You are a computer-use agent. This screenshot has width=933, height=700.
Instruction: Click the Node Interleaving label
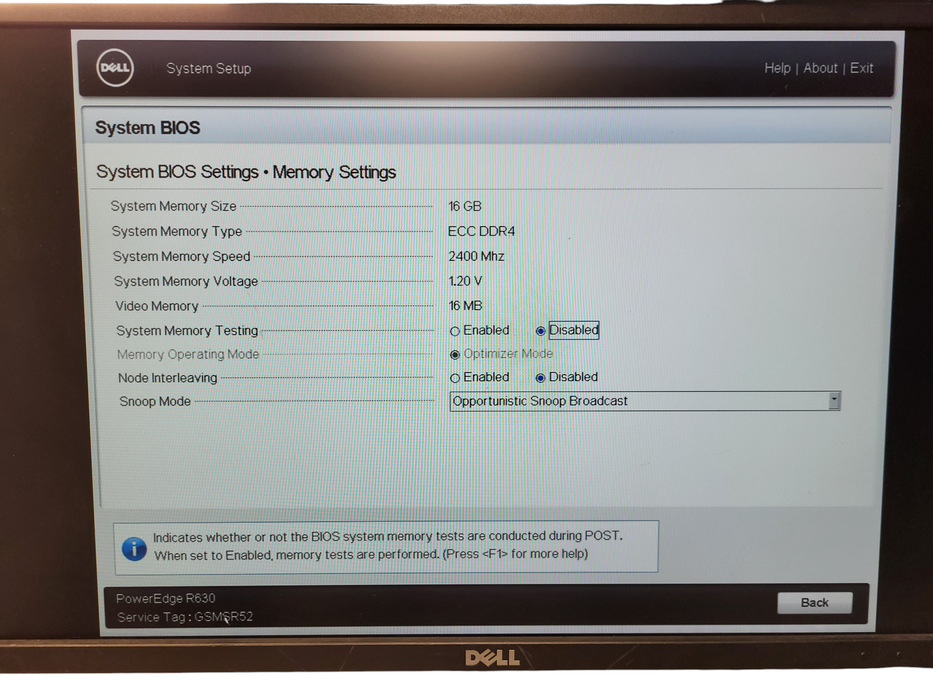pyautogui.click(x=167, y=378)
